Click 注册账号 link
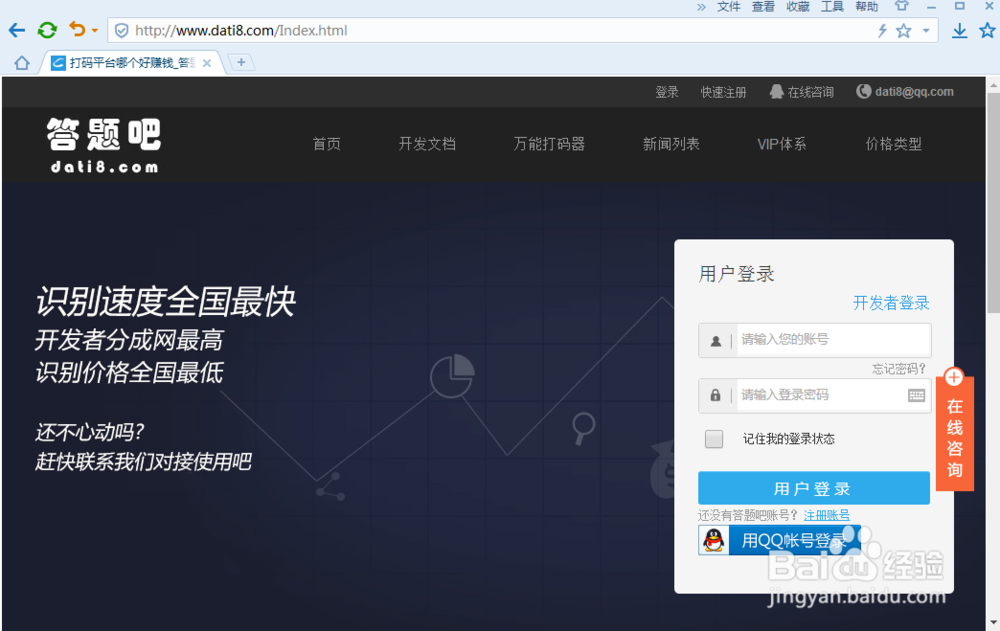This screenshot has width=1000, height=631. (x=827, y=516)
